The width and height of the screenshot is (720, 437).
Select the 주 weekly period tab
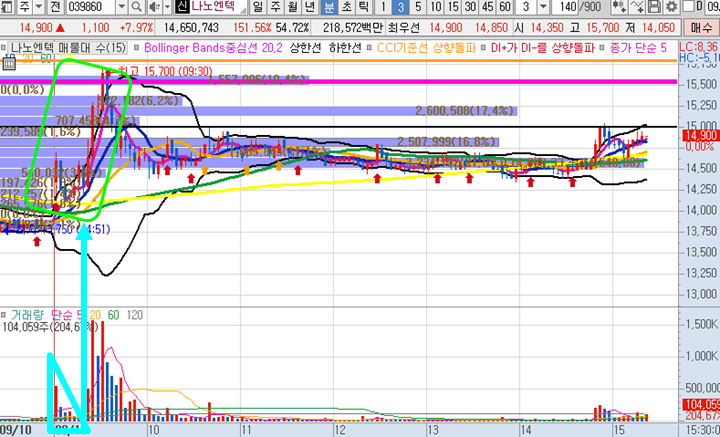pos(275,7)
